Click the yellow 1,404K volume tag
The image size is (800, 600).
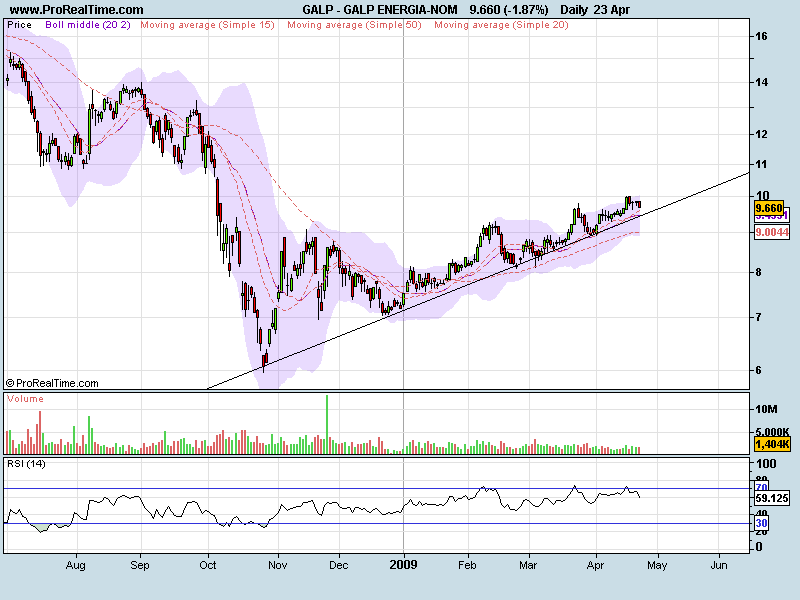(772, 444)
